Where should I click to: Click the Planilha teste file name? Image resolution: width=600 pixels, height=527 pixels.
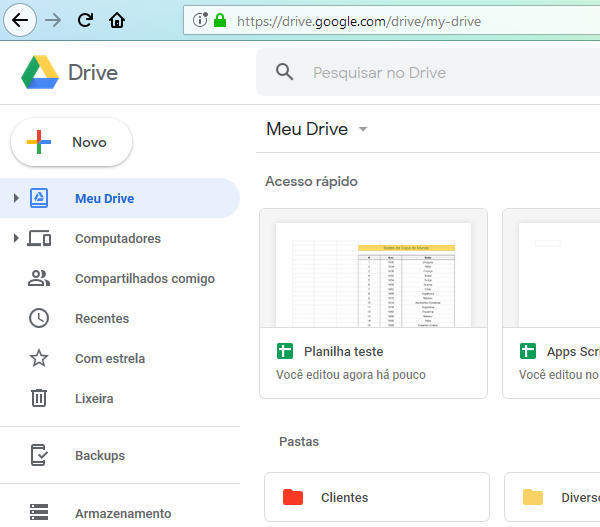click(344, 352)
